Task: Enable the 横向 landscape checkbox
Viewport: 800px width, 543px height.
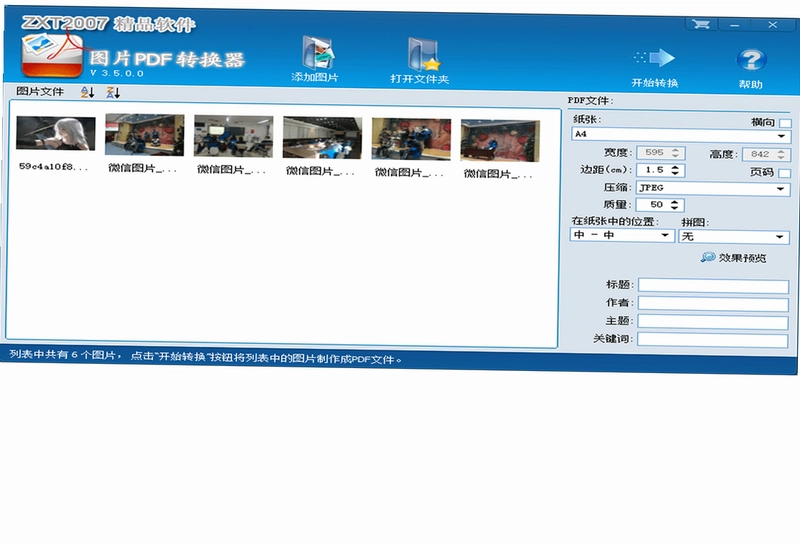Action: tap(786, 123)
